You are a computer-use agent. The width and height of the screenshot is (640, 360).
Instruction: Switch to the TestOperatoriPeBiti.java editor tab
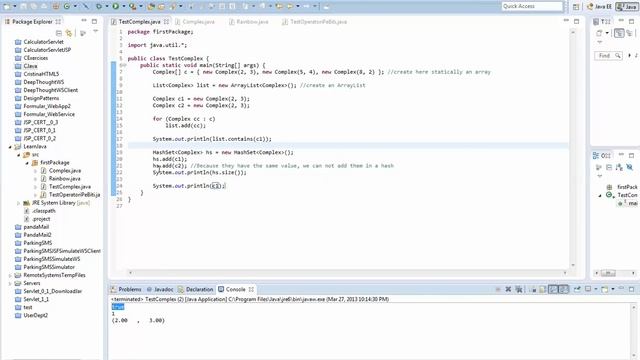318,22
